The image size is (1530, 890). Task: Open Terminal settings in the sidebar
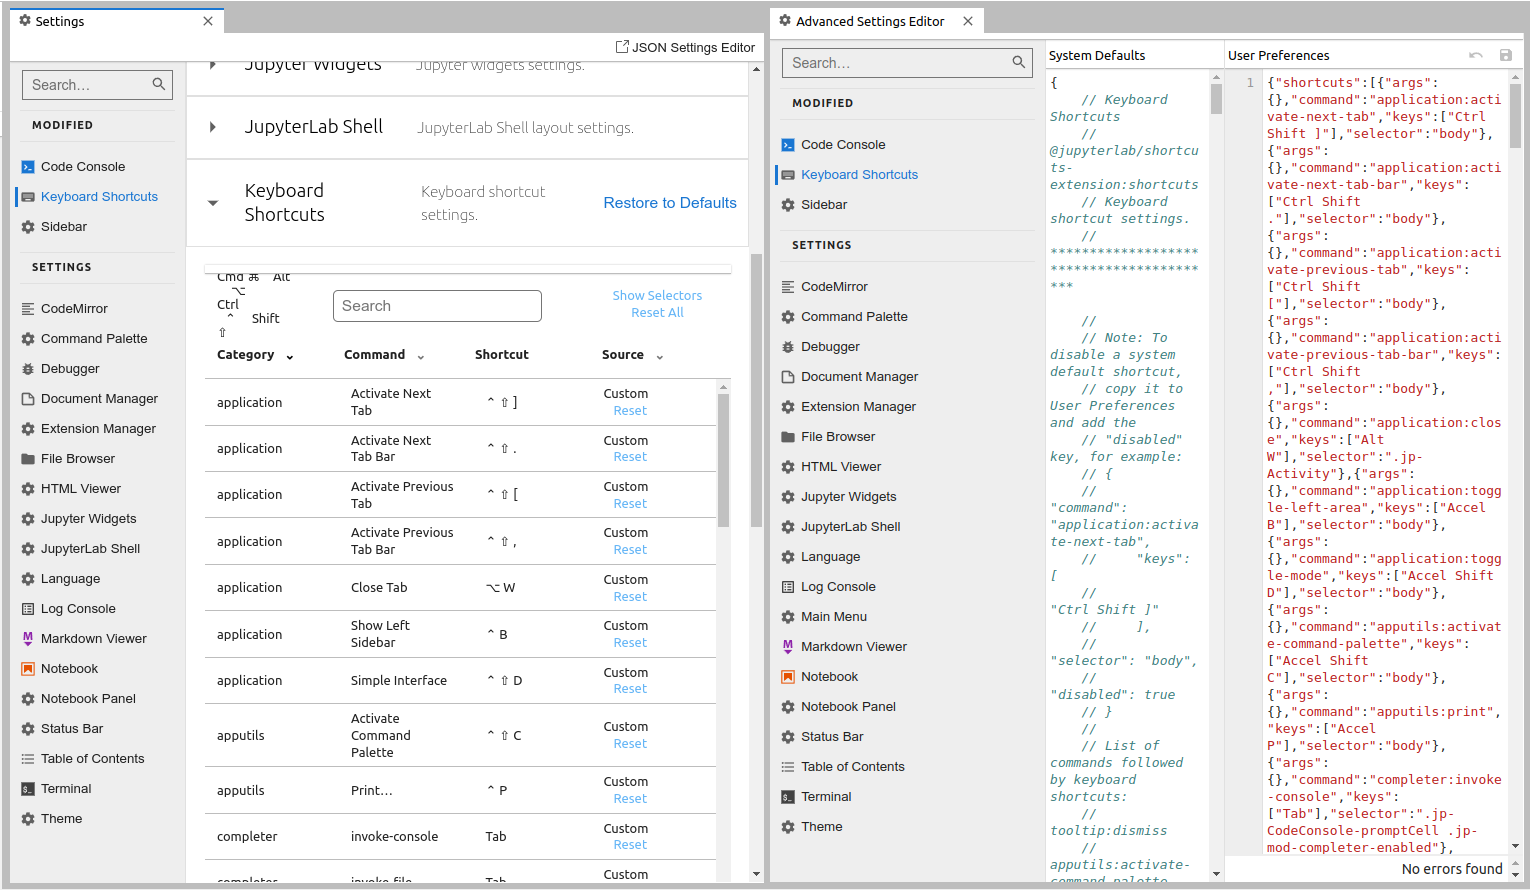(x=65, y=788)
